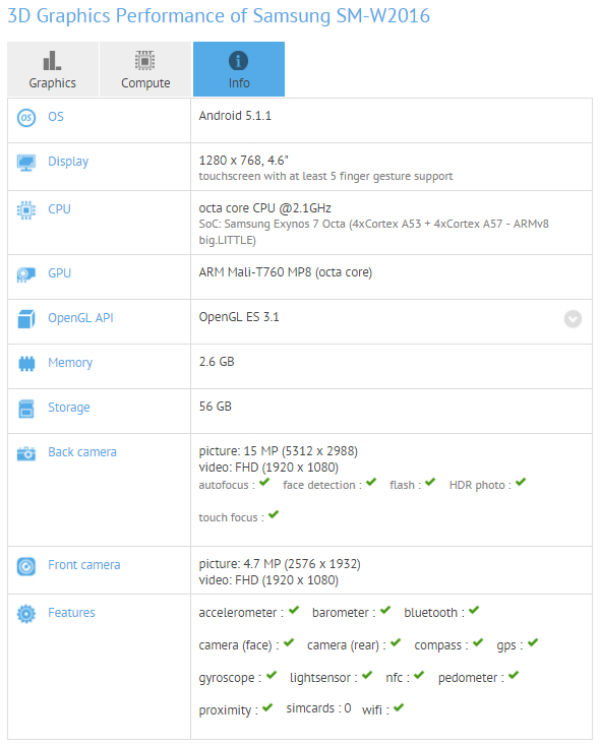The height and width of the screenshot is (745, 600).
Task: Click the simcards : 0 text
Action: 319,708
